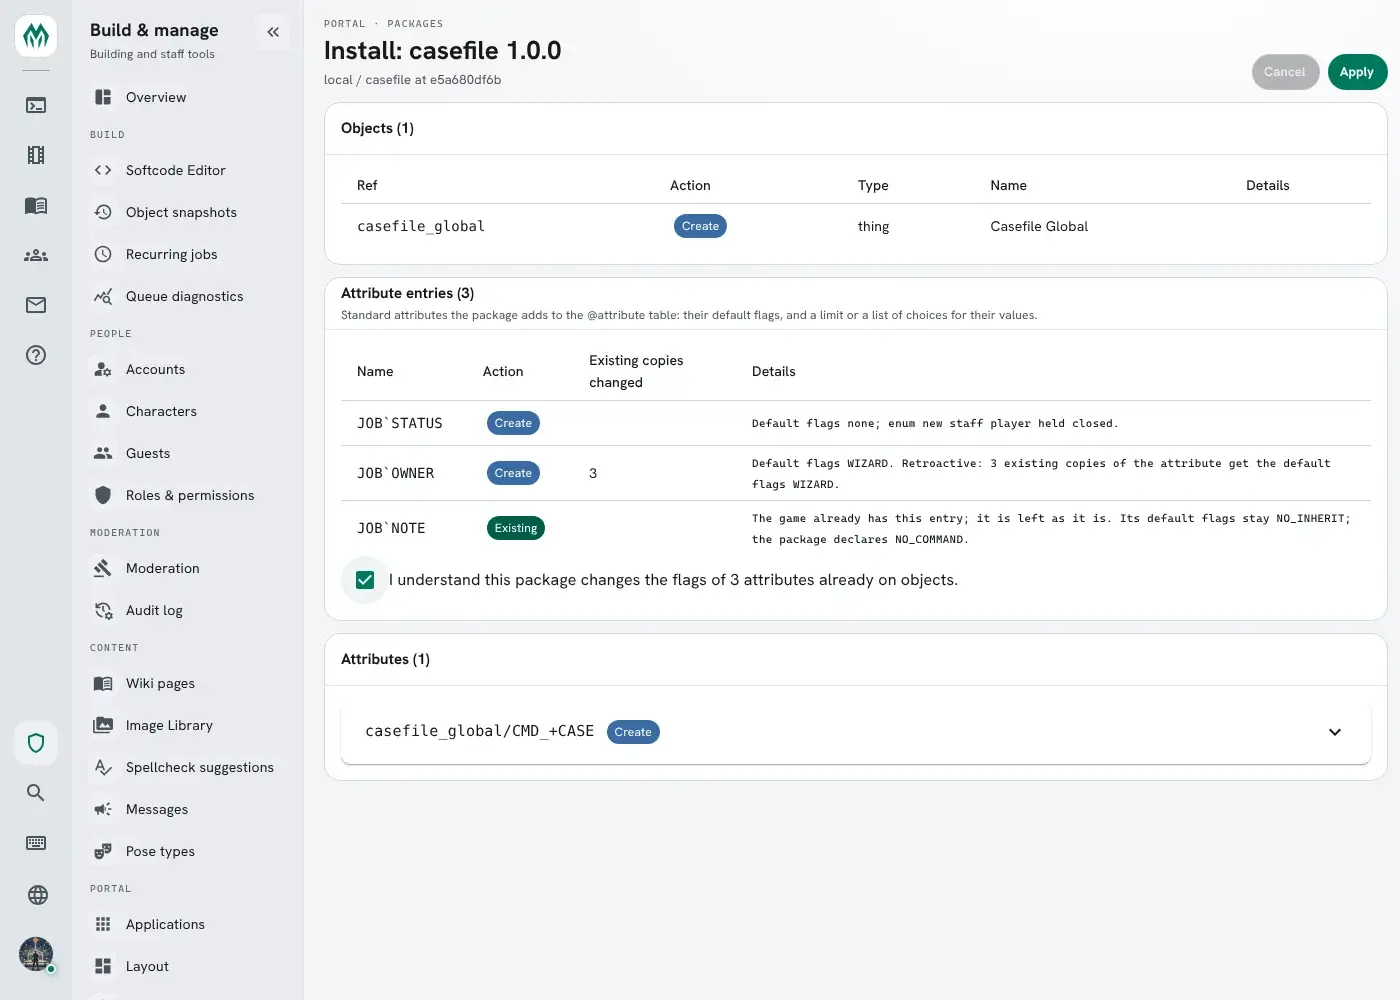
Task: Open the search magnifier icon
Action: [x=36, y=793]
